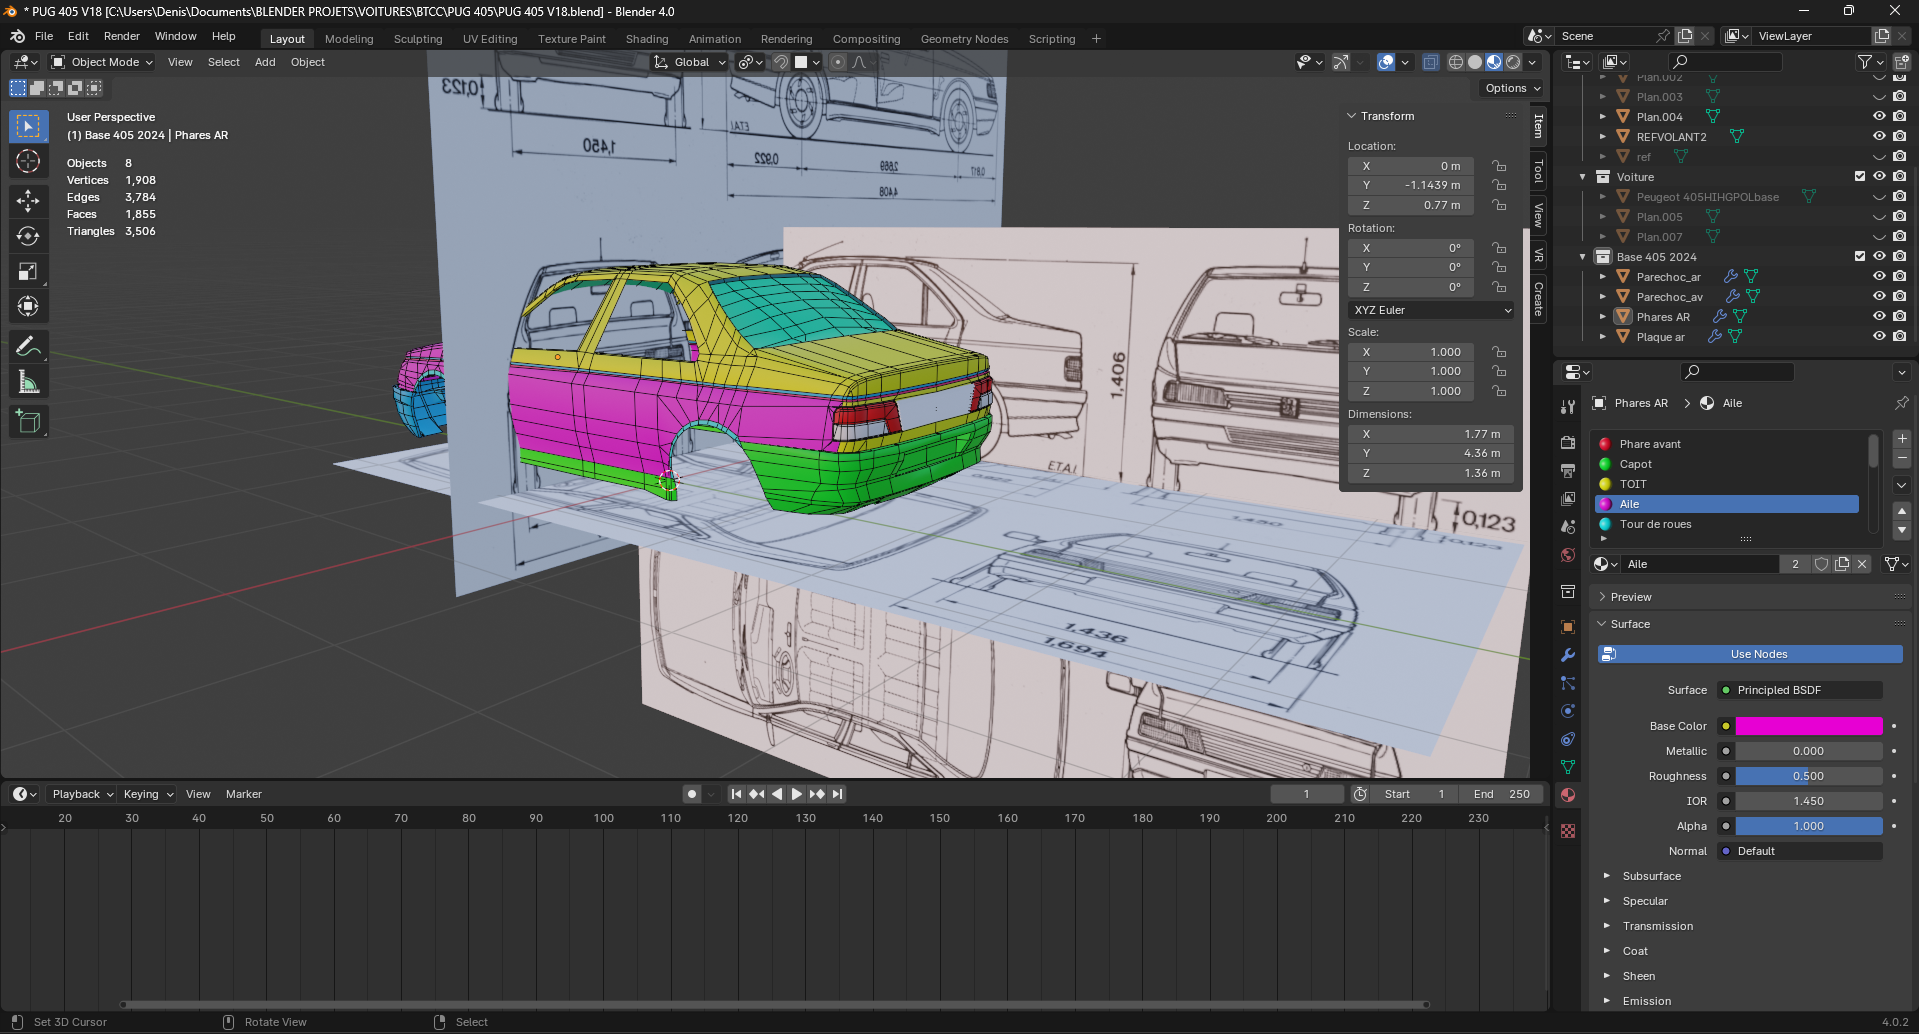Screen dimensions: 1919x1034
Task: Switch viewport to wireframe shading
Action: (1456, 62)
